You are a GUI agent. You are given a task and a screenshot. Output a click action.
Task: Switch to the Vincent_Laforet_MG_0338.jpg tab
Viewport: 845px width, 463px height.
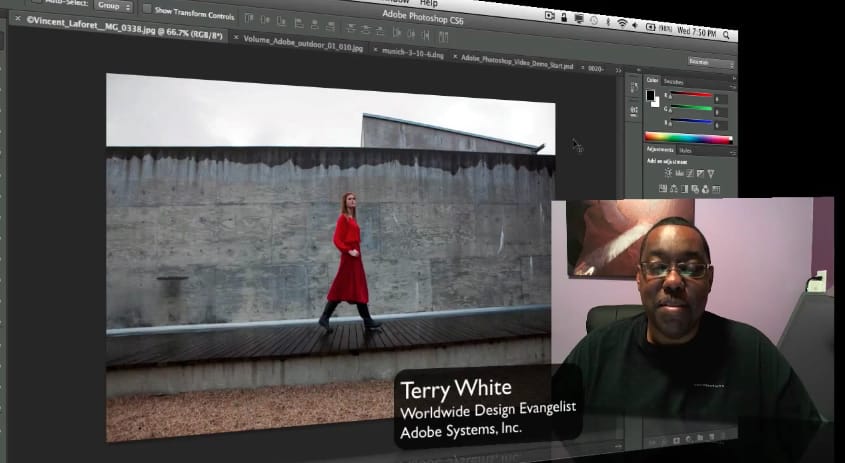123,27
